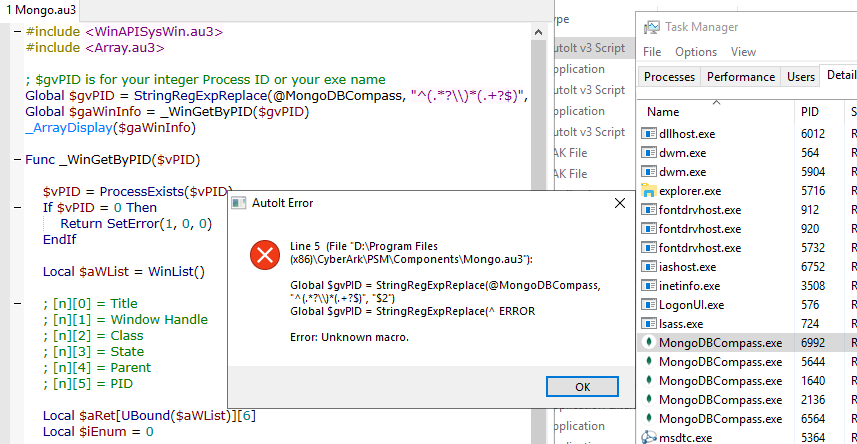
Task: Select msdtc.exe process icon
Action: (x=649, y=437)
